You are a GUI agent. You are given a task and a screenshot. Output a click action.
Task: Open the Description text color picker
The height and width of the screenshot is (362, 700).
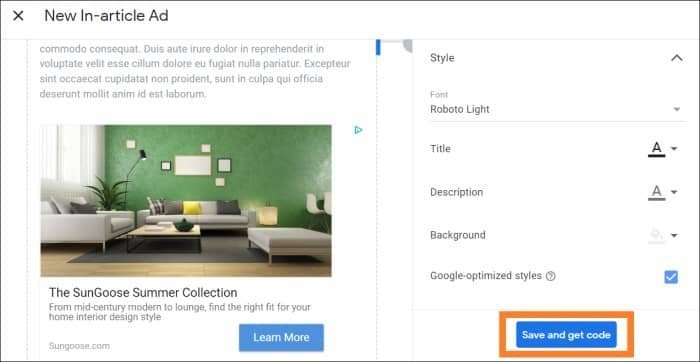coord(657,192)
